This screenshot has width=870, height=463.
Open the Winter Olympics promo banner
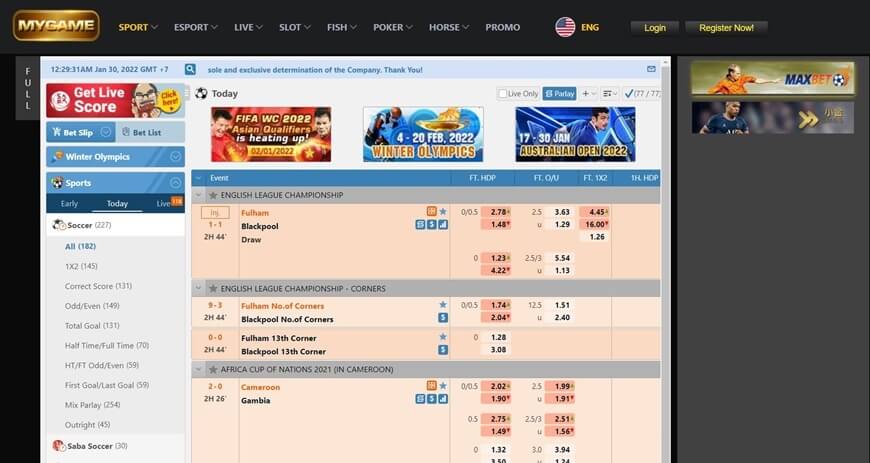pyautogui.click(x=423, y=134)
